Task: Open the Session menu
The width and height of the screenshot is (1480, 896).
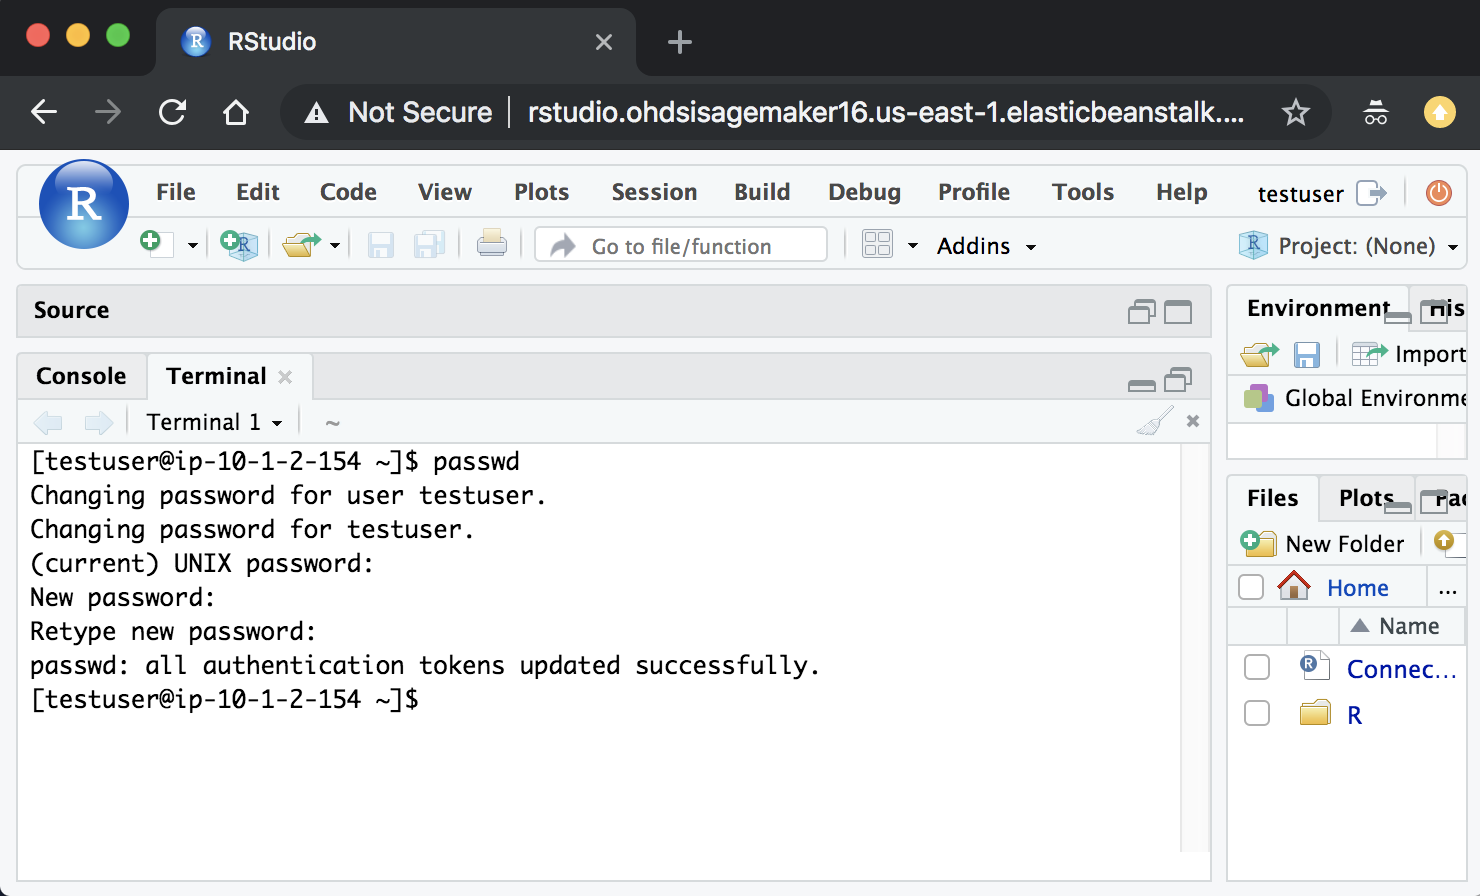Action: pos(655,192)
